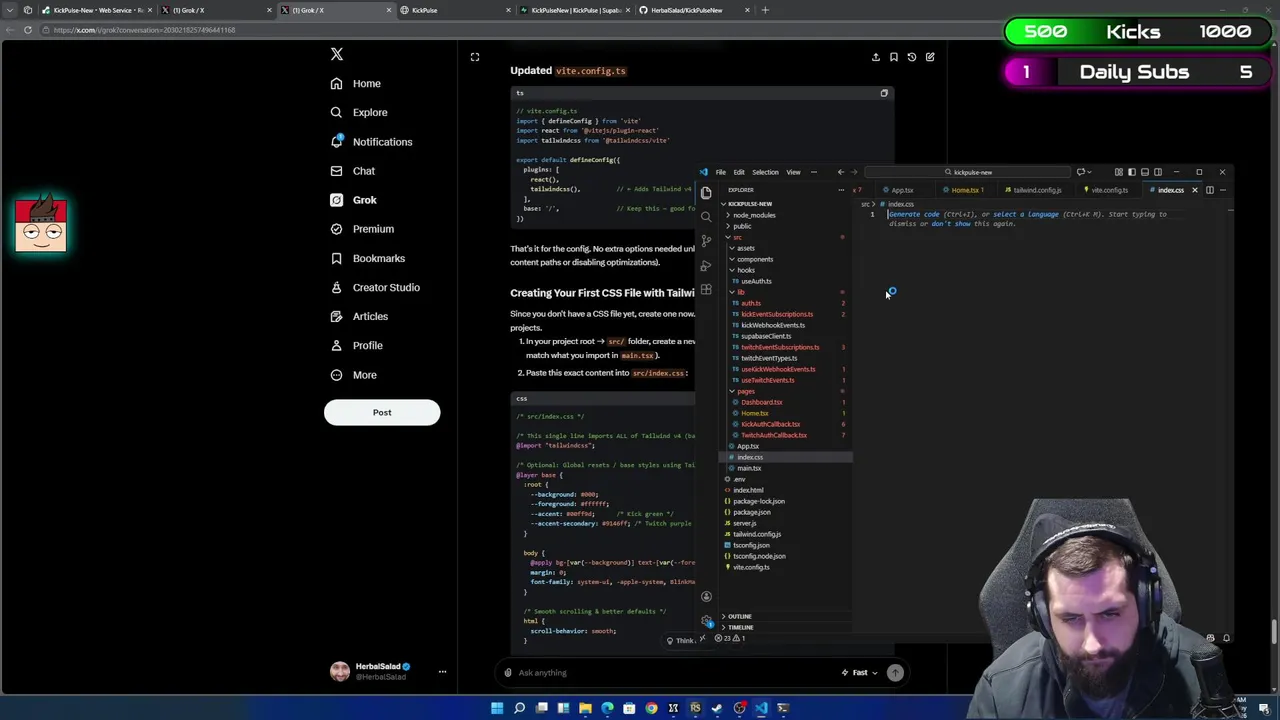Click share icon in Grok conversation header
This screenshot has height=720, width=1280.
click(876, 57)
